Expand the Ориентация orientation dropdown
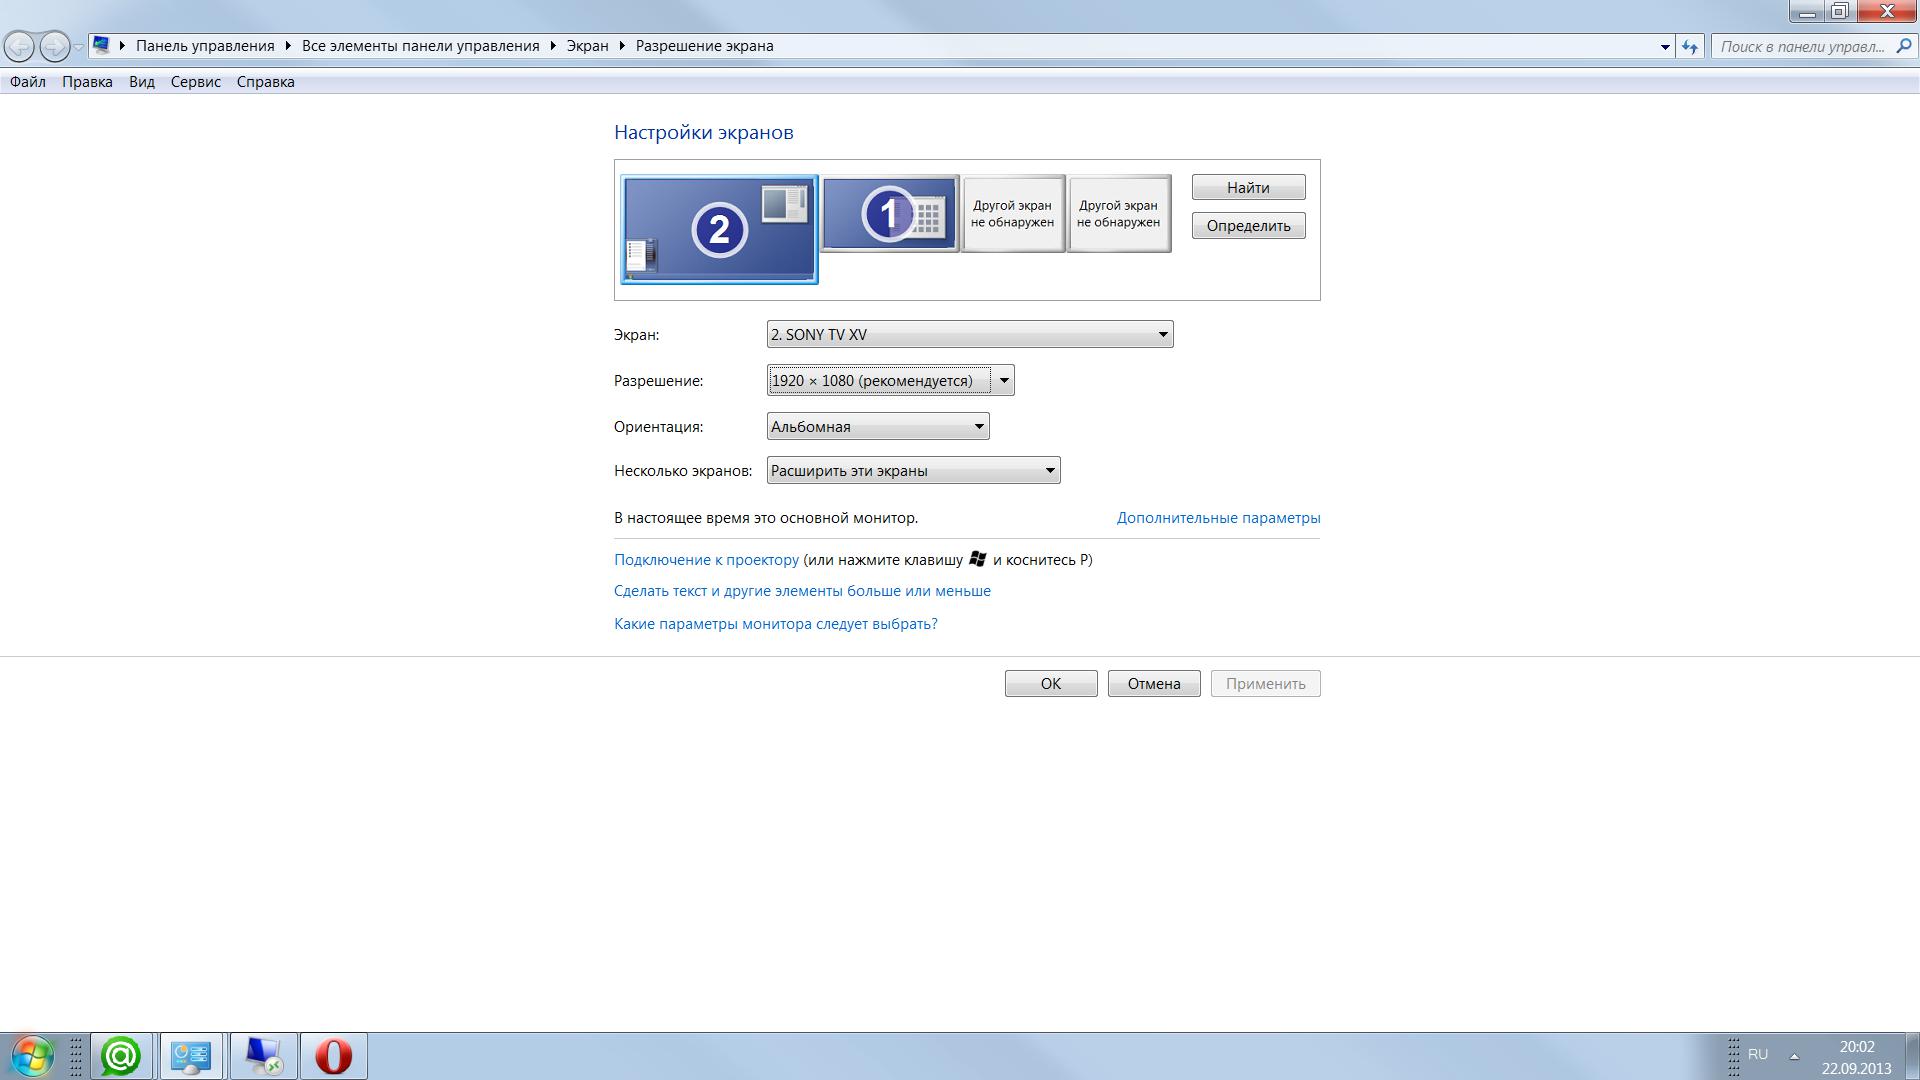Viewport: 1920px width, 1080px height. pyautogui.click(x=978, y=426)
